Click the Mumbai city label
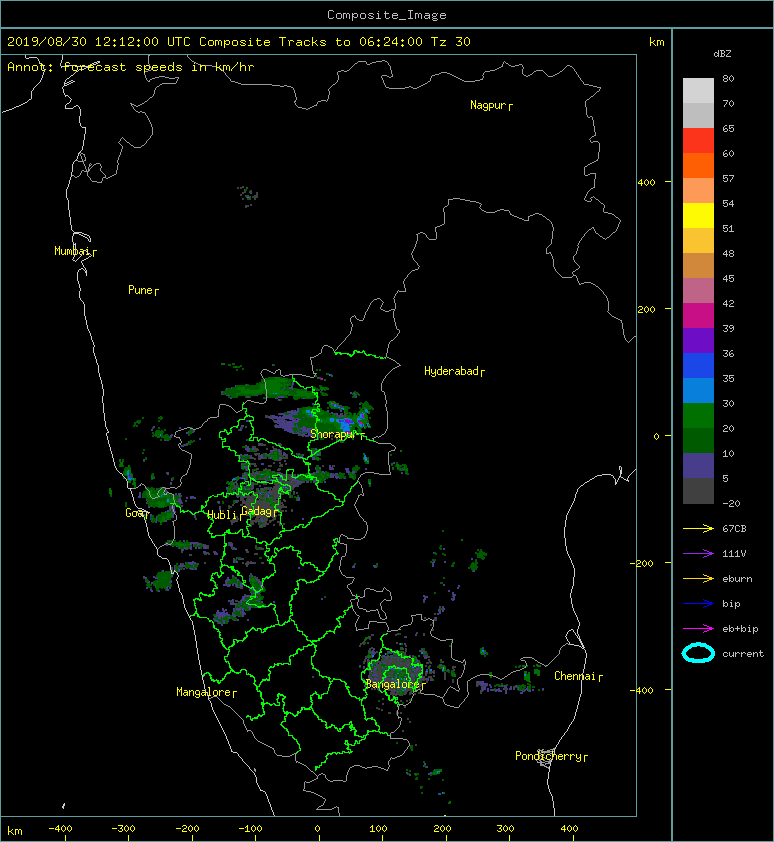 tap(72, 251)
